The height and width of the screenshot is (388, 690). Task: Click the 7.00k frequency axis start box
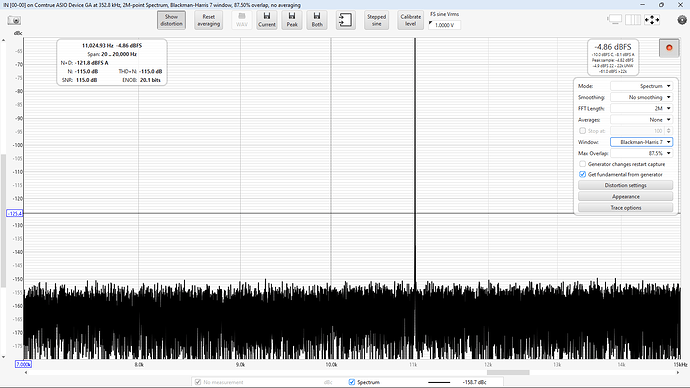pos(23,364)
